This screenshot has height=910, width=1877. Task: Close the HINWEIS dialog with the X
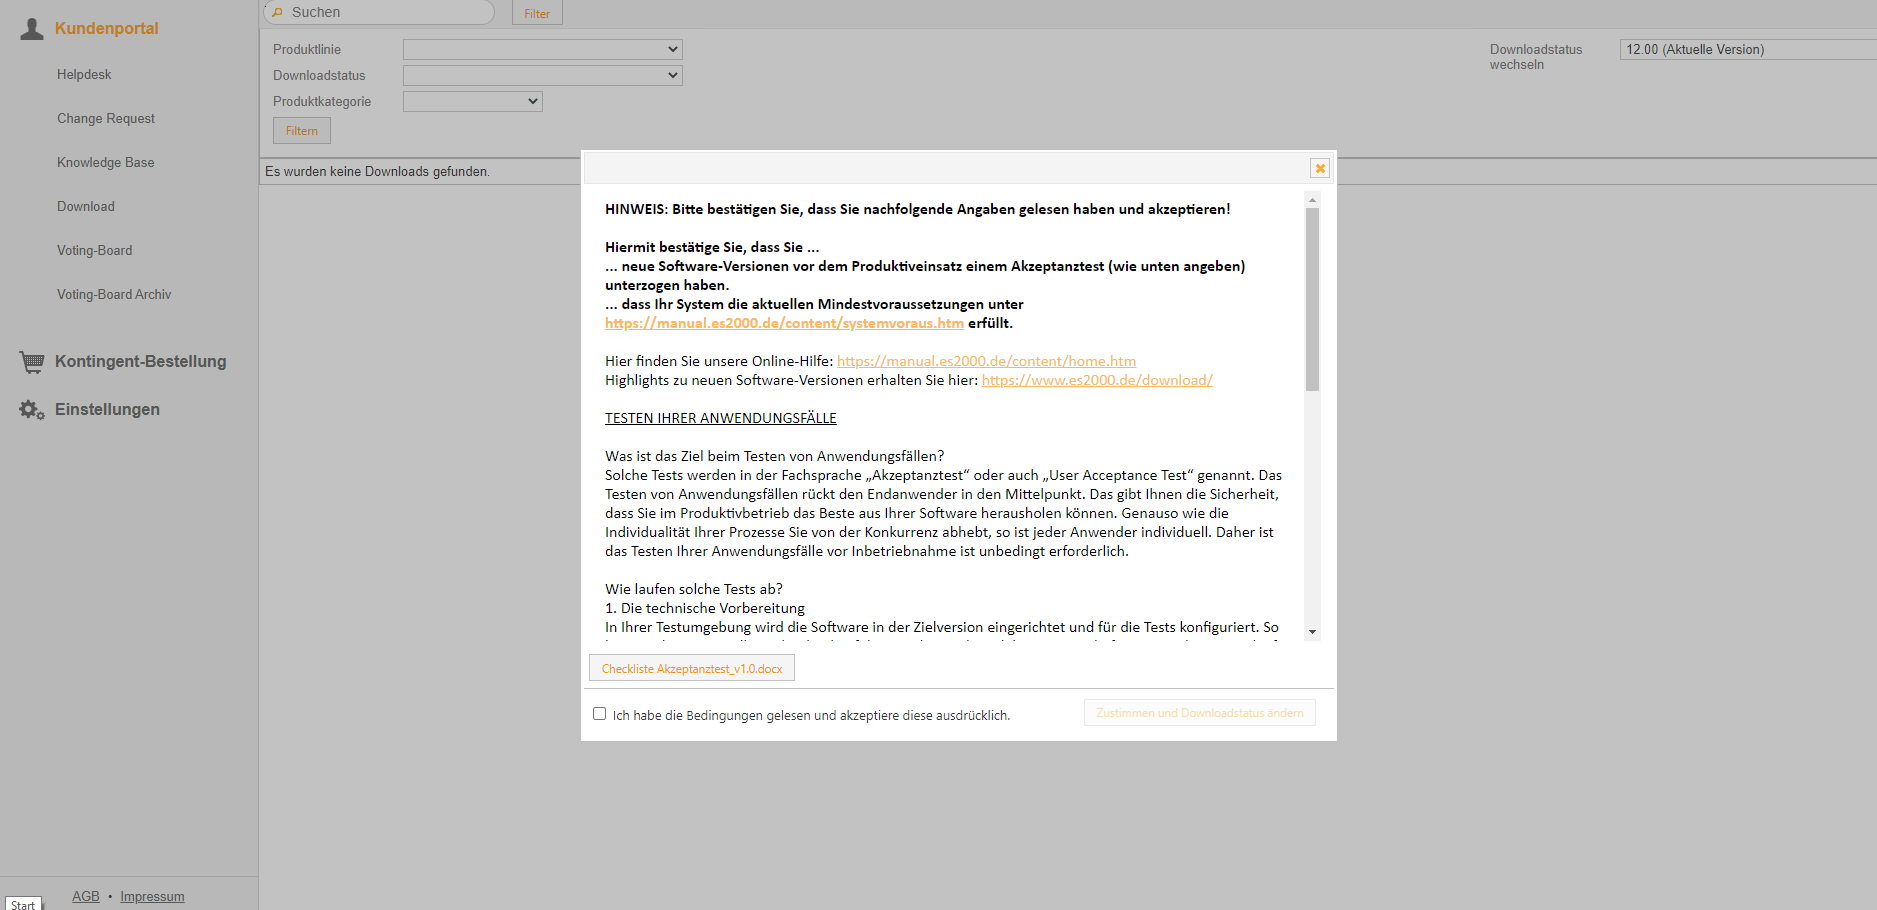tap(1320, 168)
